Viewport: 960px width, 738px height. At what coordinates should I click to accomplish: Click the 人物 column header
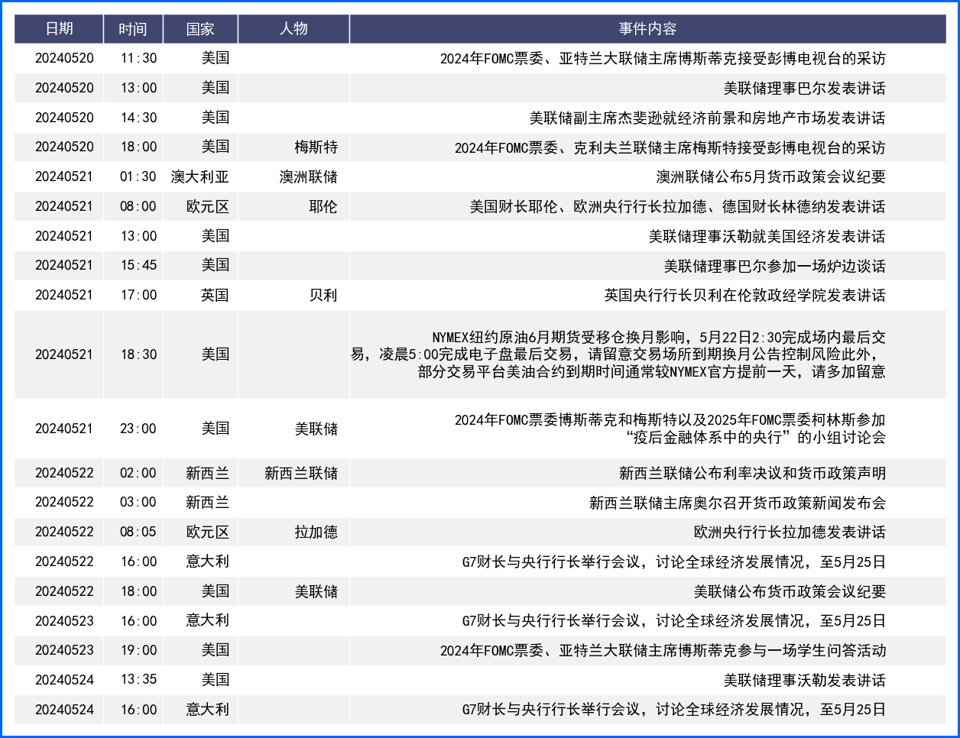[x=294, y=29]
